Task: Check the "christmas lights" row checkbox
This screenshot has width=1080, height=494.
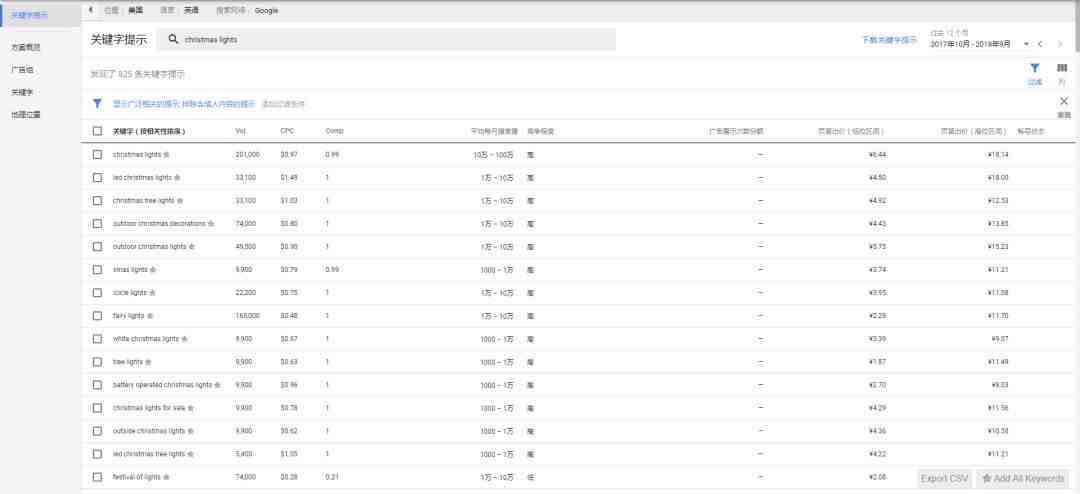Action: (x=97, y=154)
